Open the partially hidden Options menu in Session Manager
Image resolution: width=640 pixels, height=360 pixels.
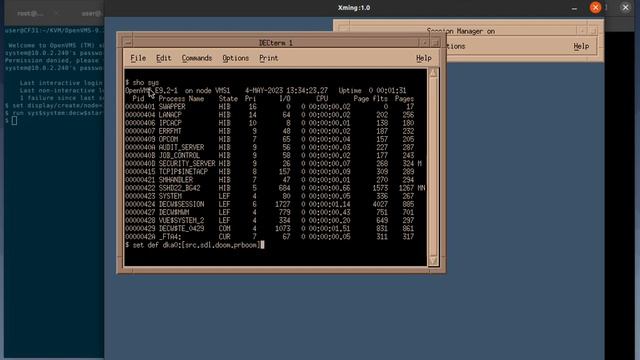(x=456, y=46)
